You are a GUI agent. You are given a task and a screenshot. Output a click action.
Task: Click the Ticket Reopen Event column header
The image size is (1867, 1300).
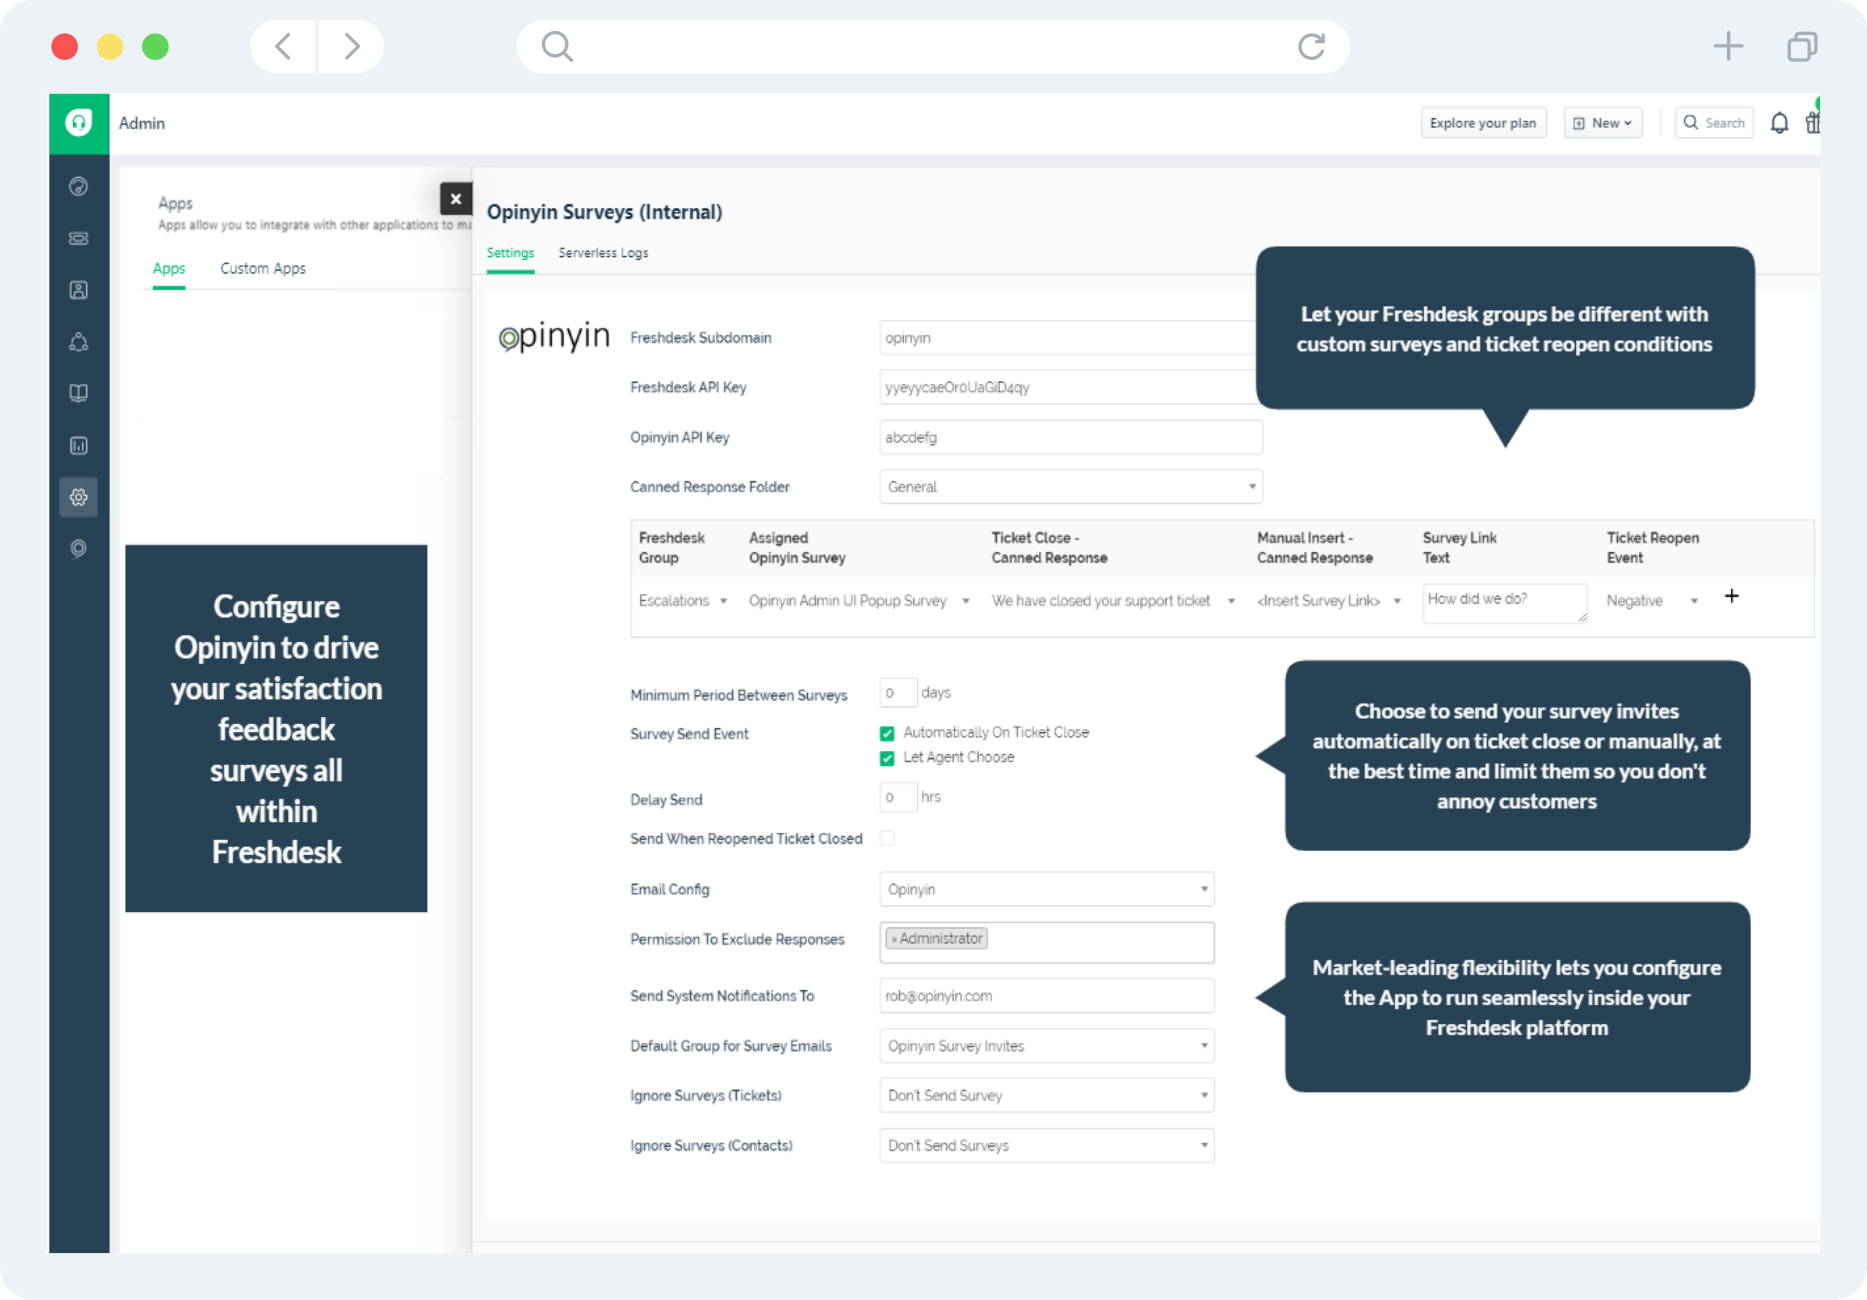coord(1653,548)
